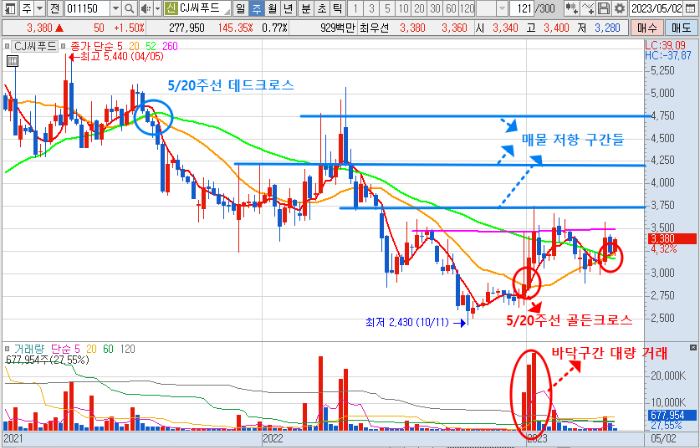Select the 년 yearly period tab

(288, 8)
